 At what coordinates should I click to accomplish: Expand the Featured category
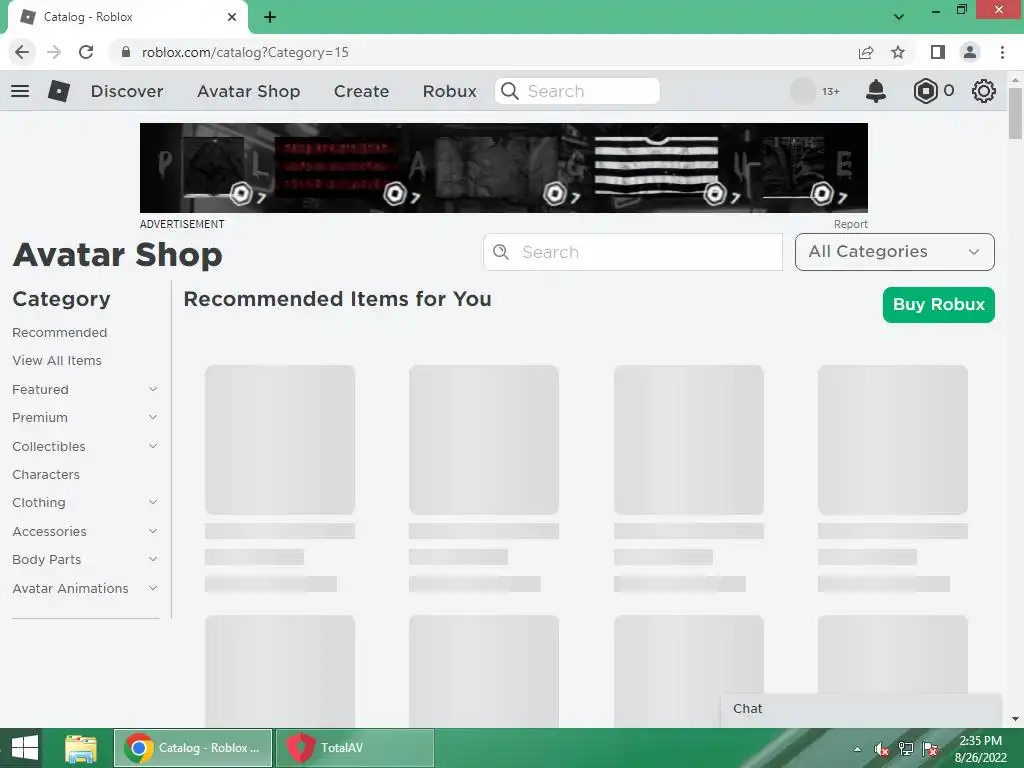[153, 389]
